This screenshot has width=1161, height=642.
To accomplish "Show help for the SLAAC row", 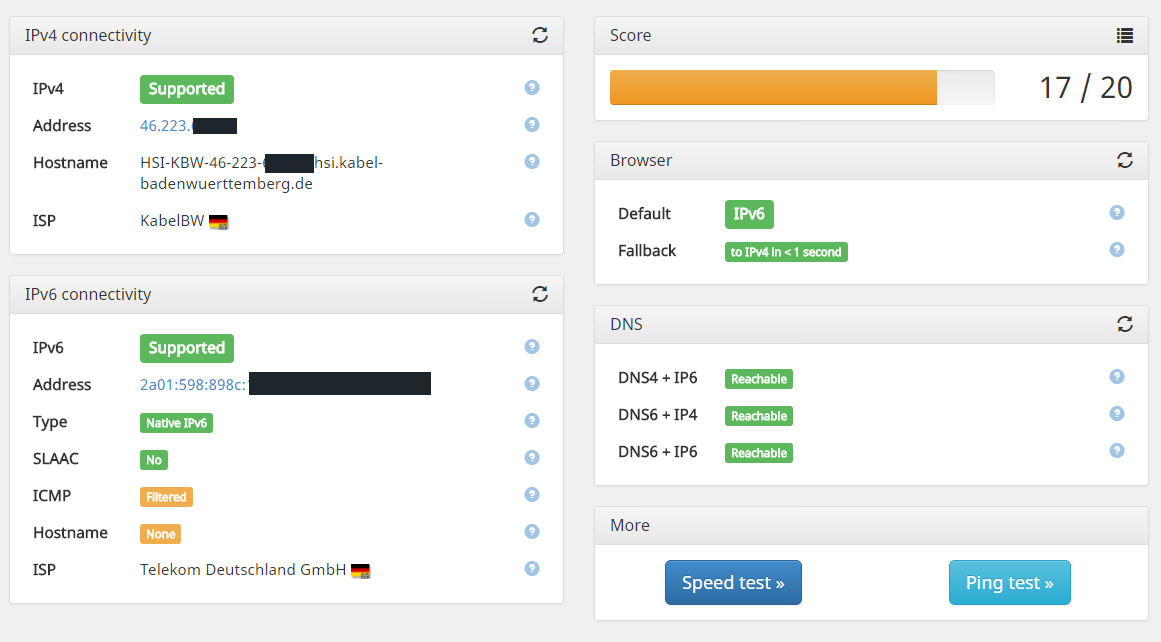I will pyautogui.click(x=532, y=458).
